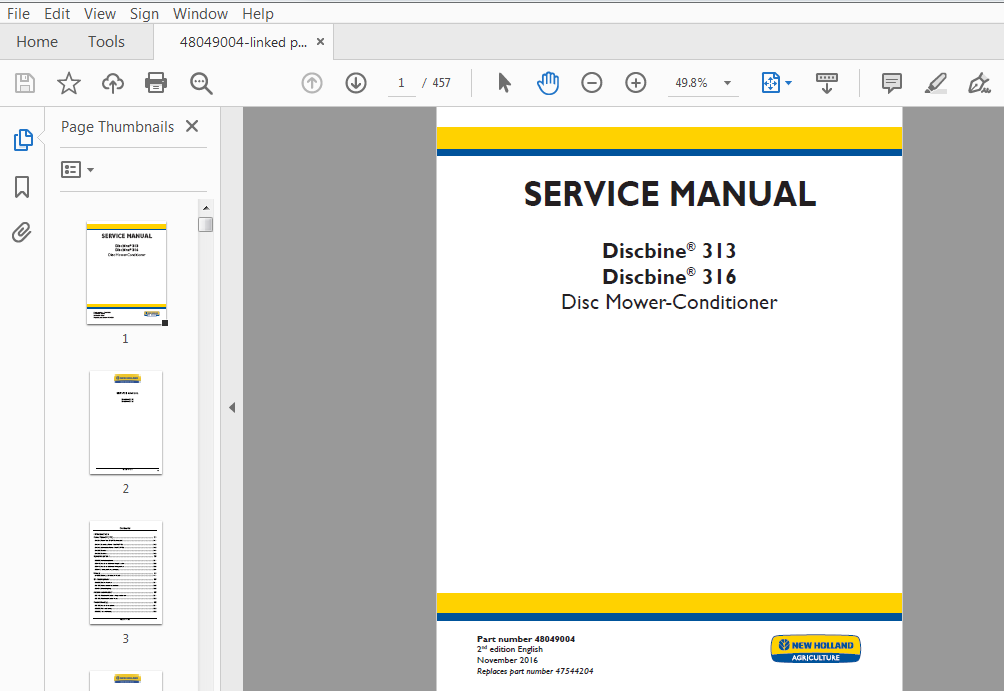Click the 49.8% zoom value field

(x=692, y=83)
